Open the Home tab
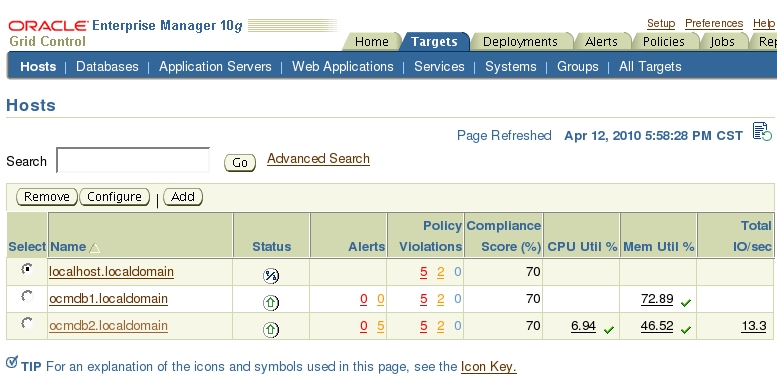Image resolution: width=777 pixels, height=389 pixels. (372, 42)
